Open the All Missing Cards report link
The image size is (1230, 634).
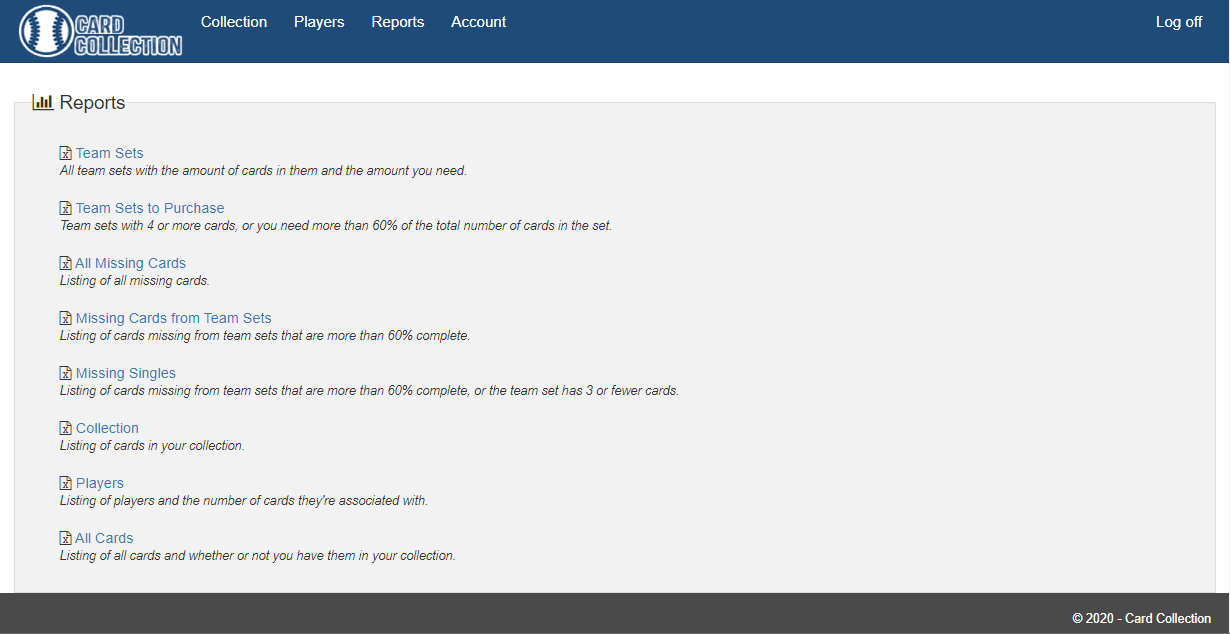(131, 263)
